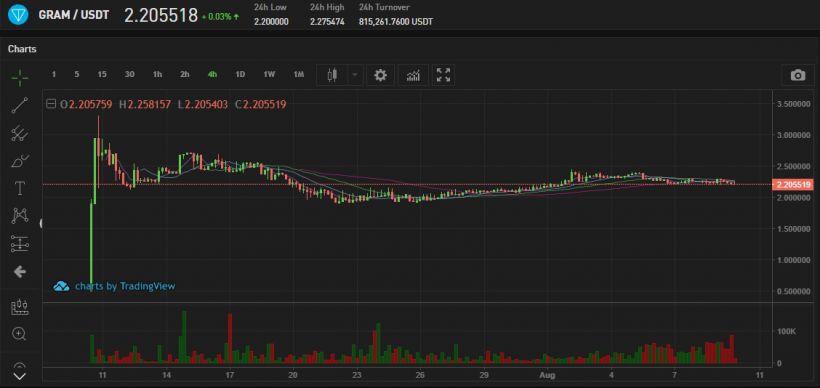Viewport: 820px width, 388px height.
Task: Select the zoom in magnifier tool
Action: tap(20, 334)
